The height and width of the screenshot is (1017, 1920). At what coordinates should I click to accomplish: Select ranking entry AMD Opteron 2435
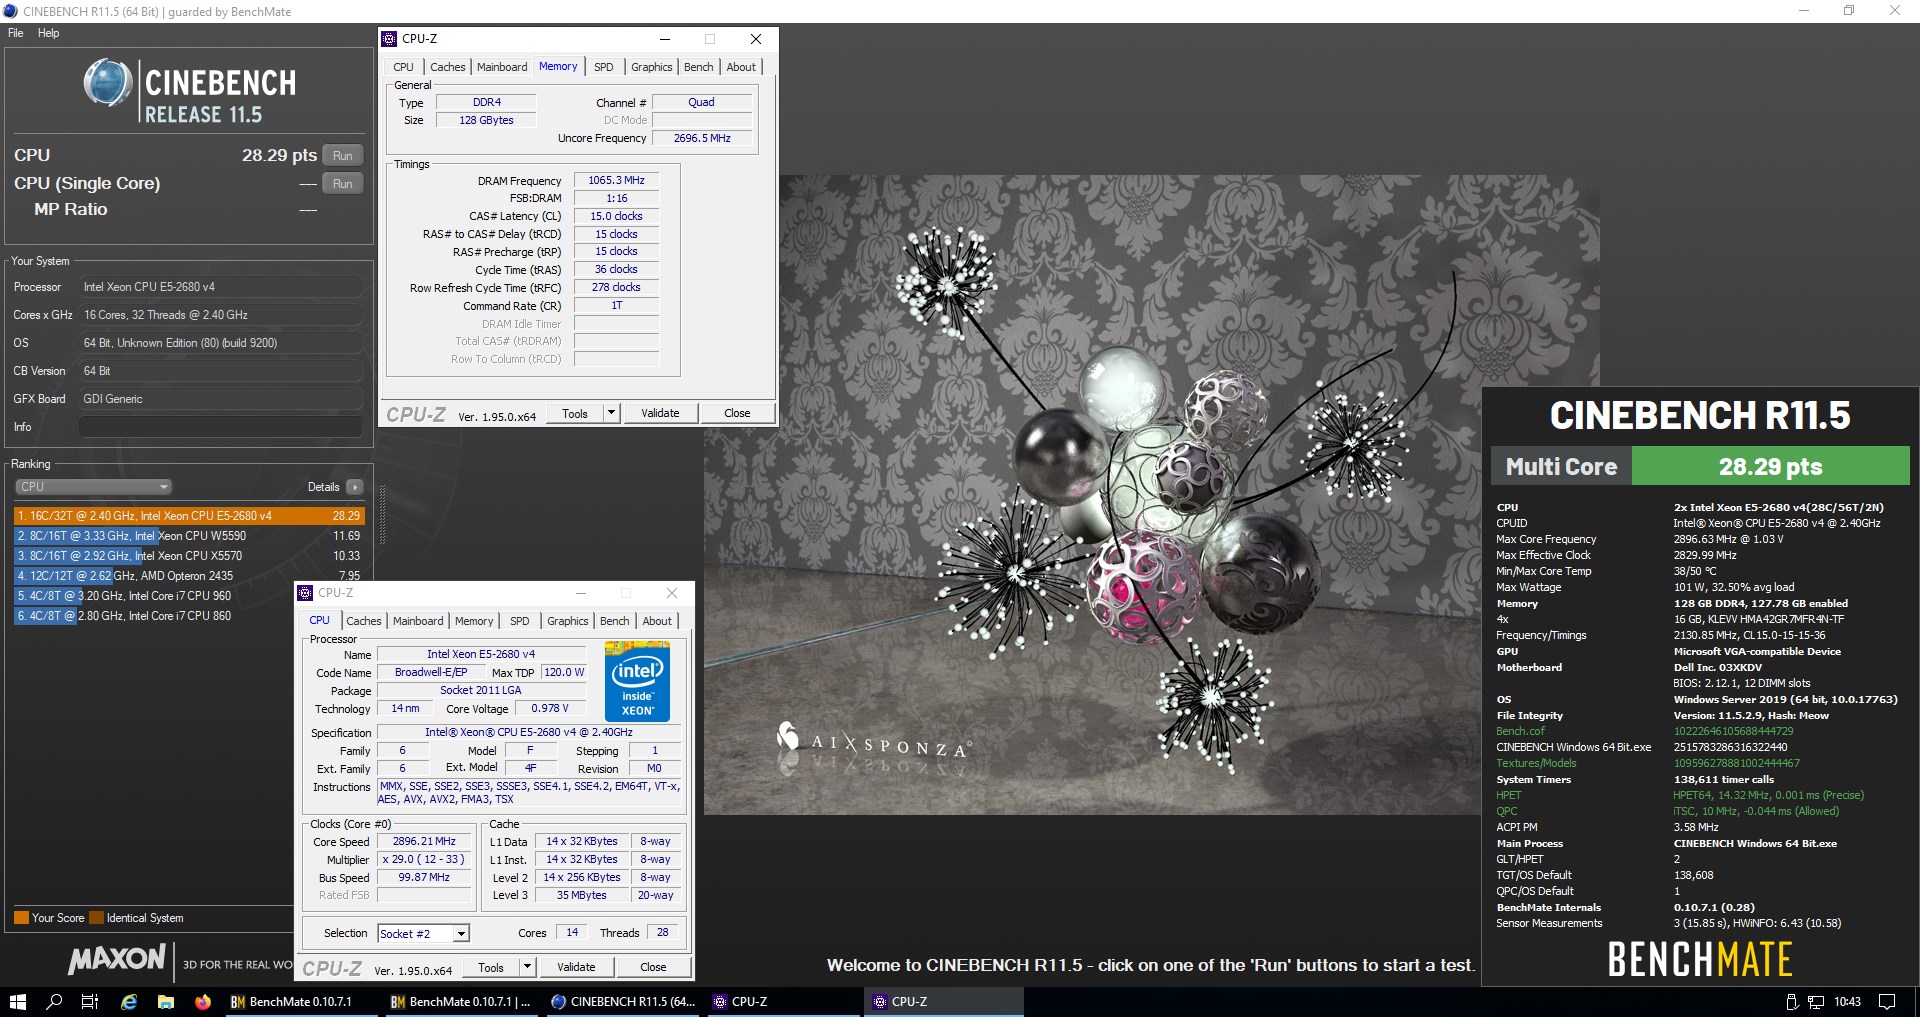[x=189, y=576]
